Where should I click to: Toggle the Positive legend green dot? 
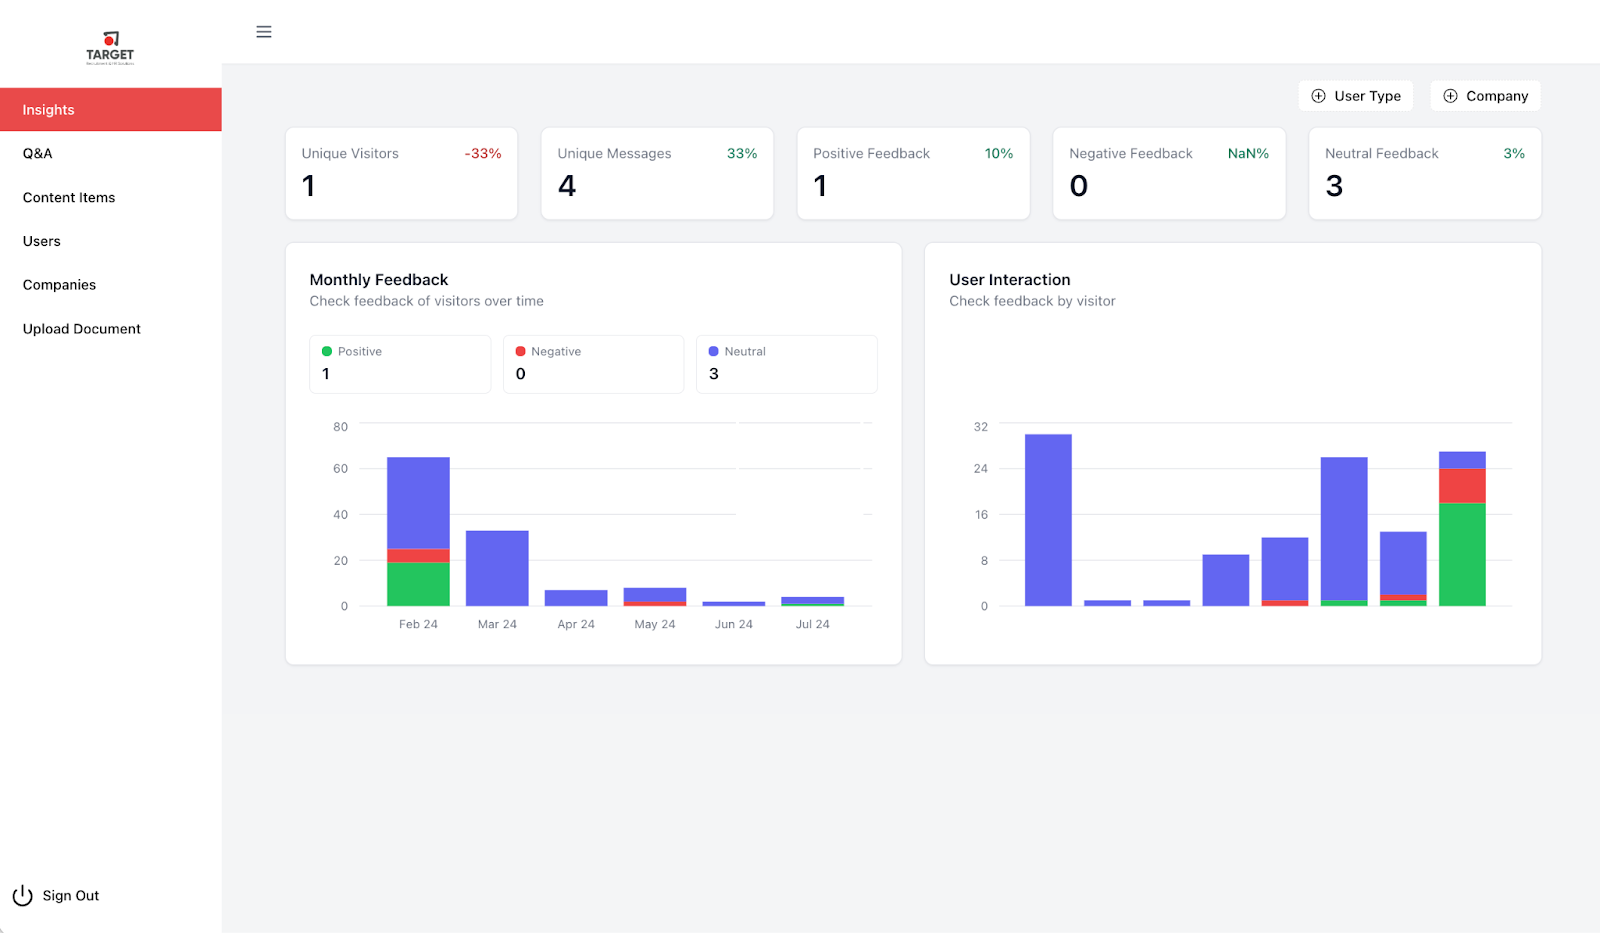click(327, 352)
